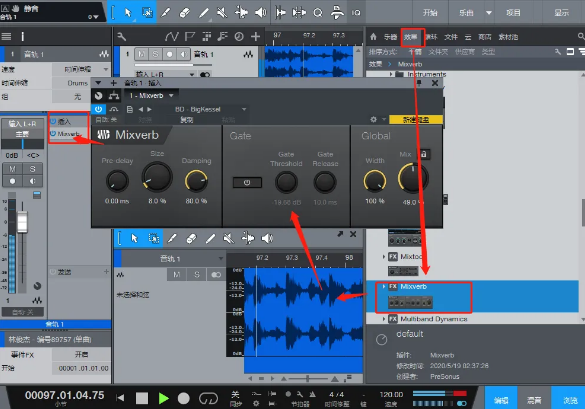Select the Eraser tool in top toolbar
585x409 pixels.
(x=184, y=13)
